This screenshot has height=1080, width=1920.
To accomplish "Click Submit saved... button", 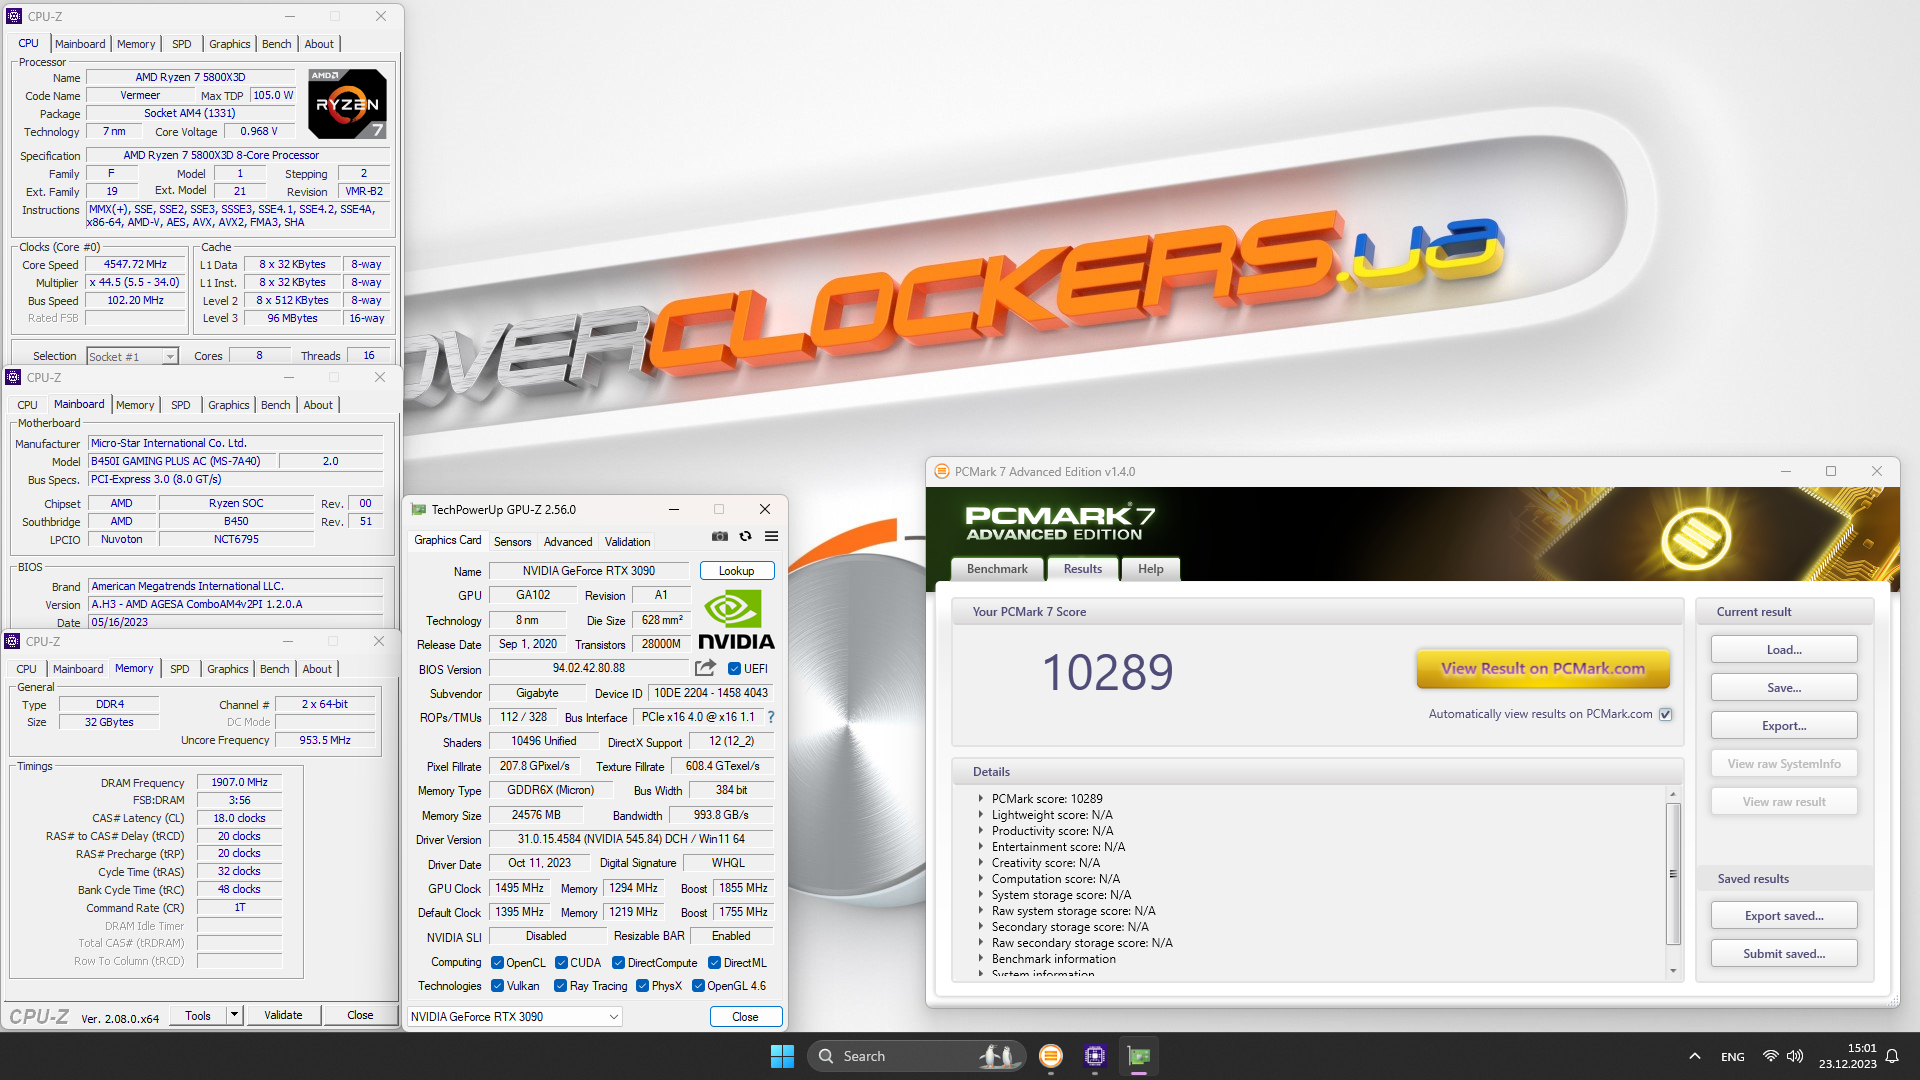I will click(1784, 954).
